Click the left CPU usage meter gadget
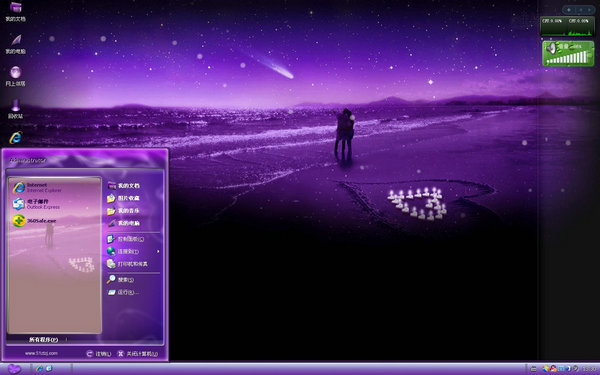 tap(554, 27)
